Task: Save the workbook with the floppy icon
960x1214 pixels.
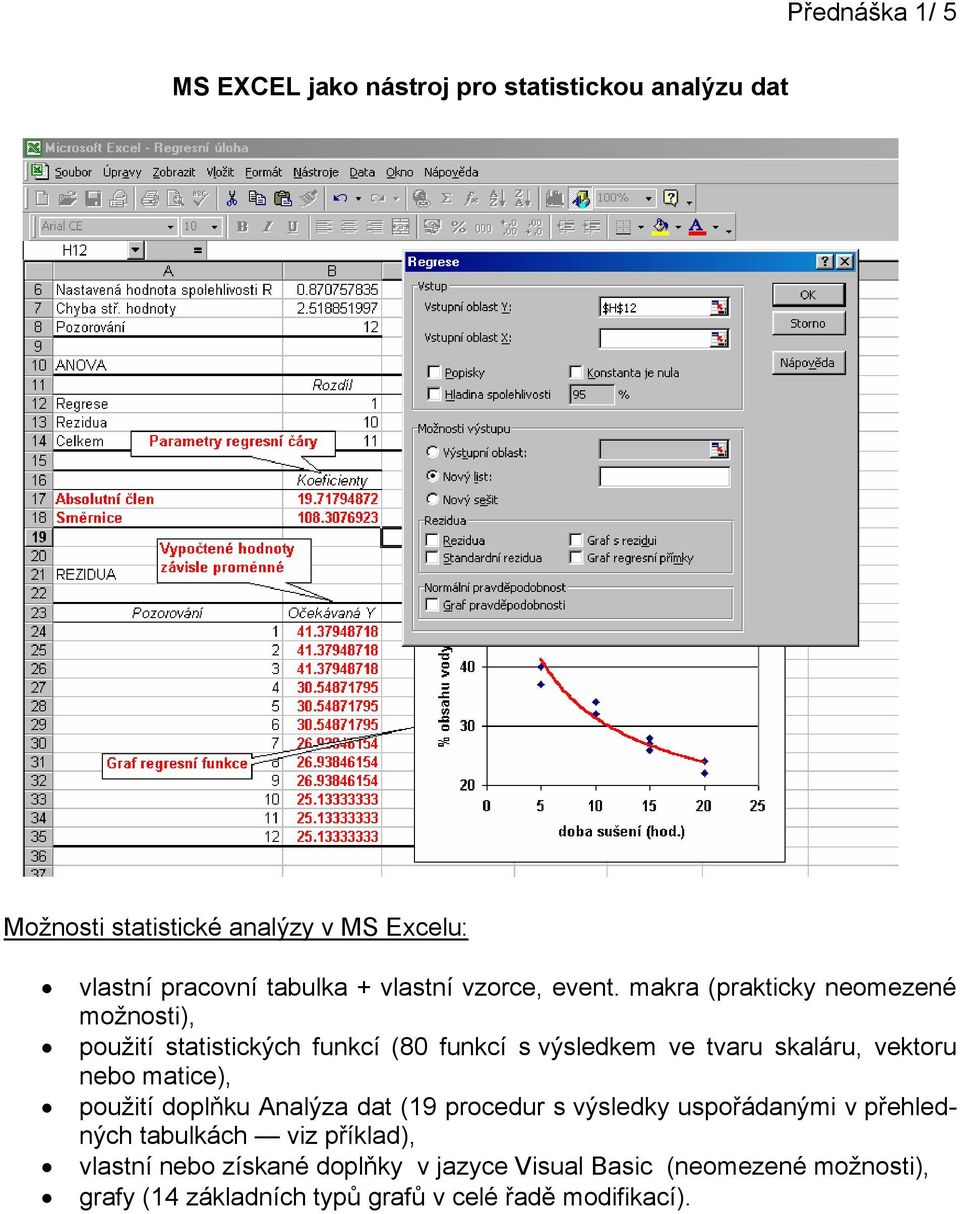Action: 93,198
